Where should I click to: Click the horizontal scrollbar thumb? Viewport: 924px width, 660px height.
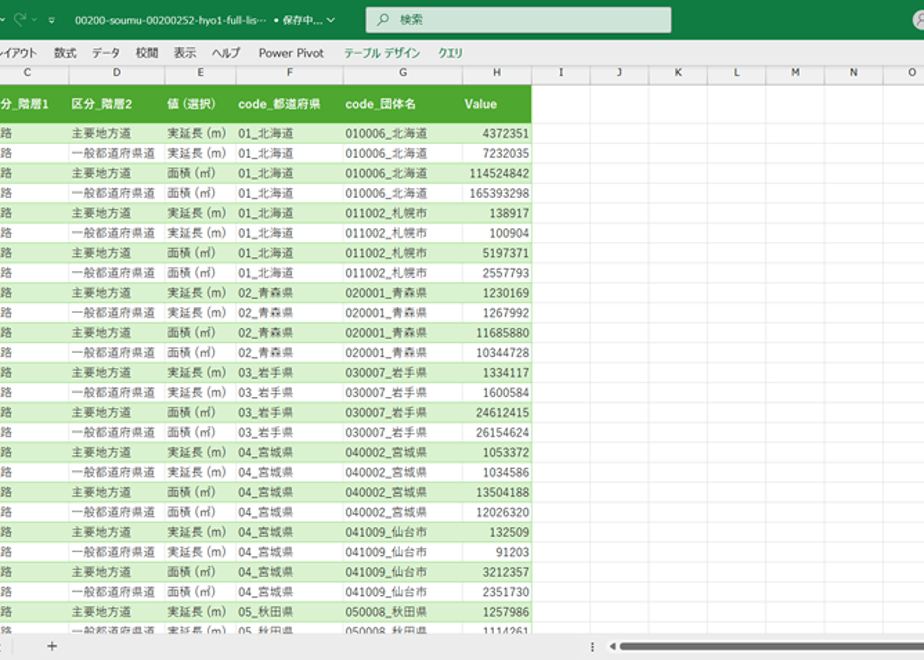click(771, 646)
